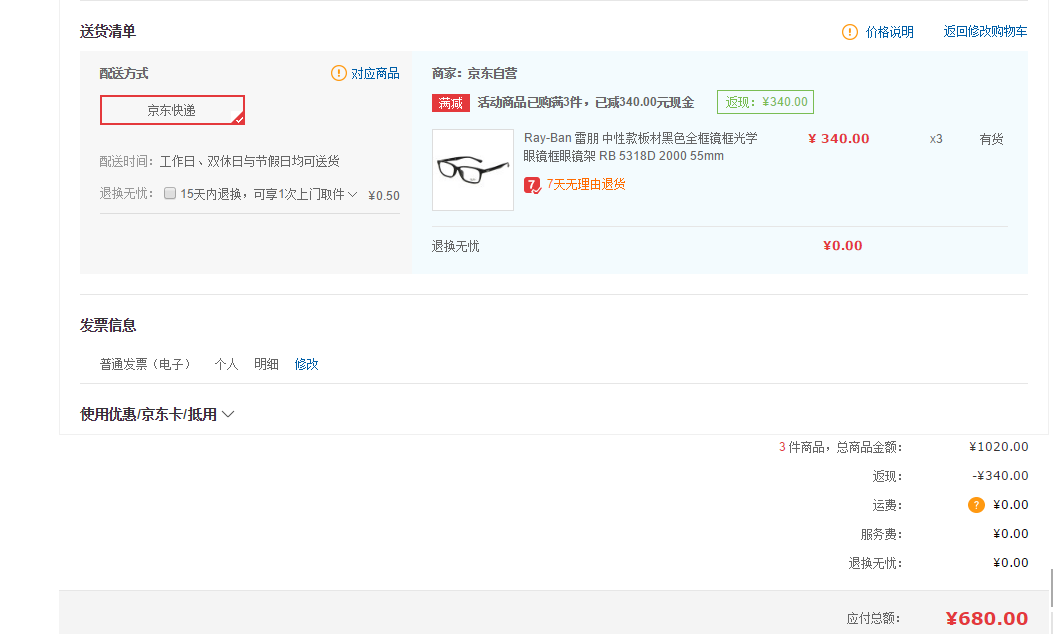Go back via 返回修改购物车 link
The height and width of the screenshot is (634, 1053).
pyautogui.click(x=985, y=32)
